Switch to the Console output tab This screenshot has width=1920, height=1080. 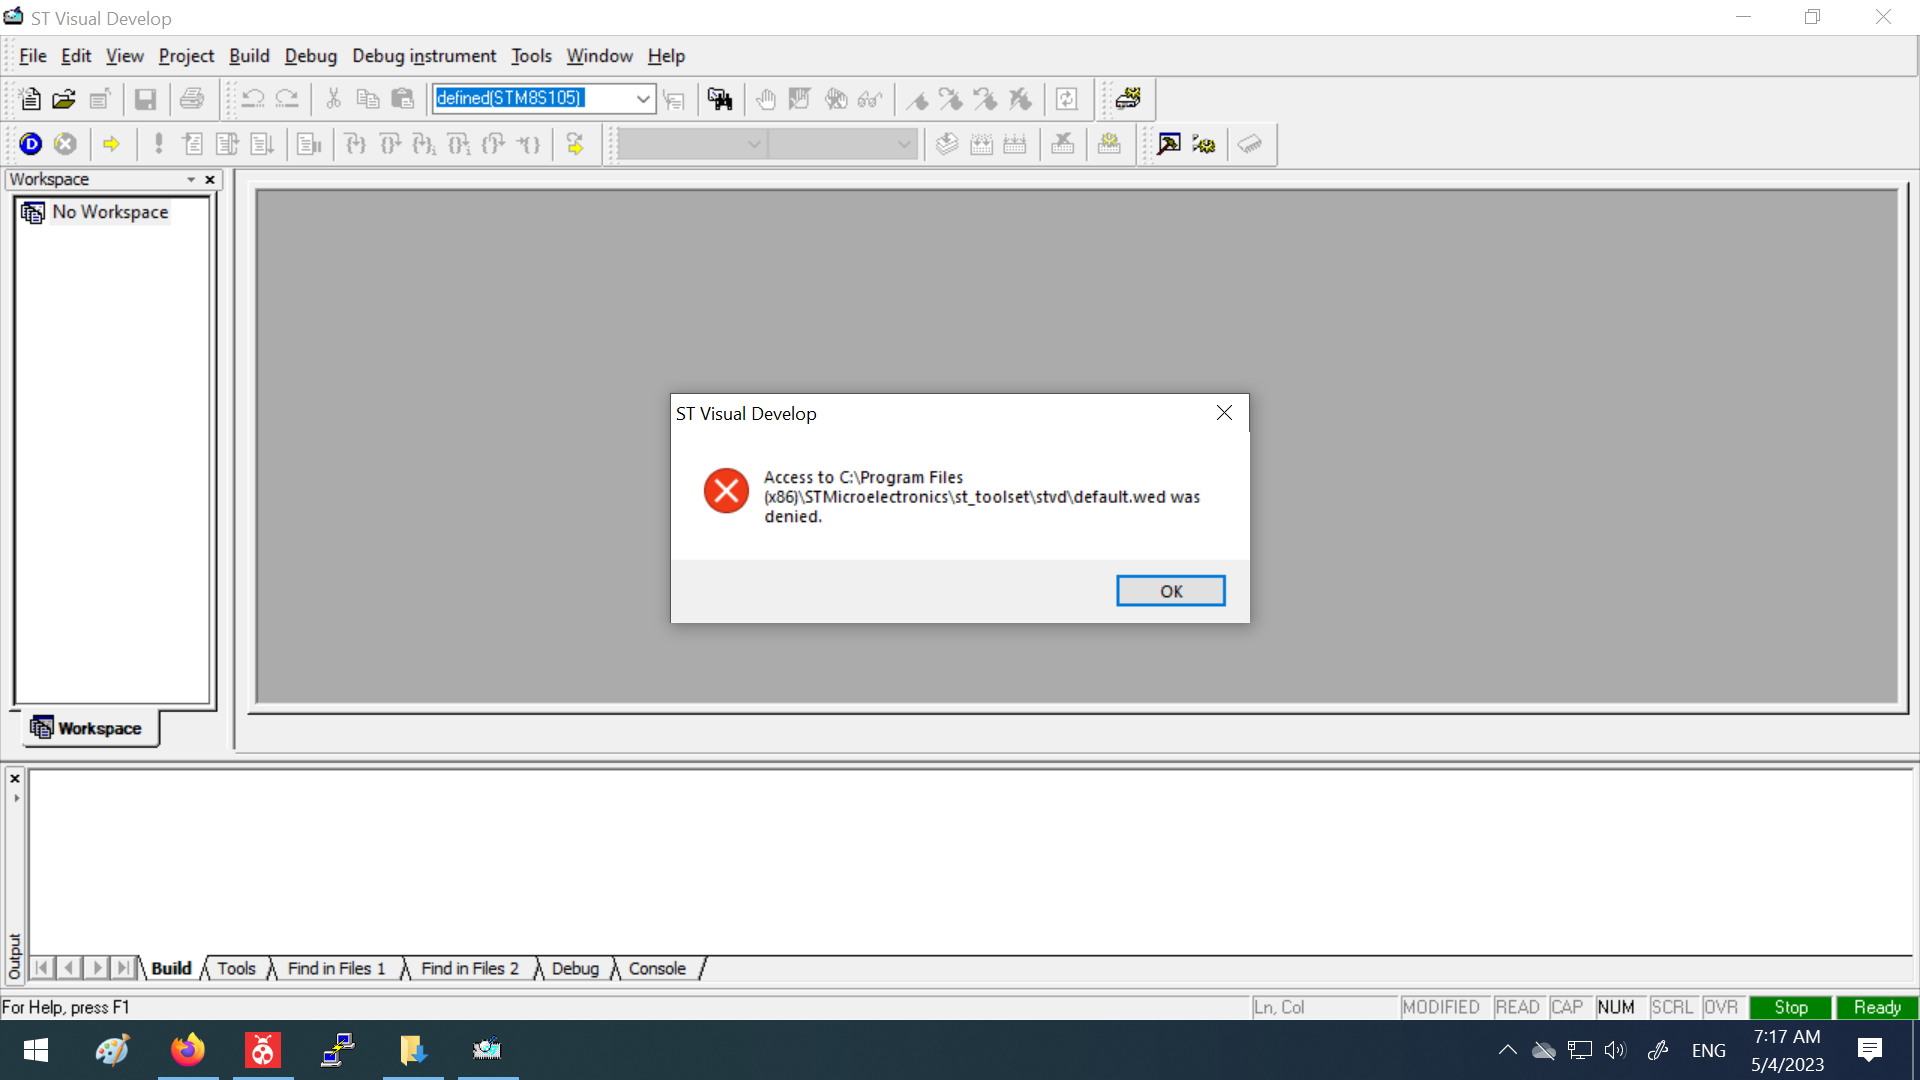point(656,968)
